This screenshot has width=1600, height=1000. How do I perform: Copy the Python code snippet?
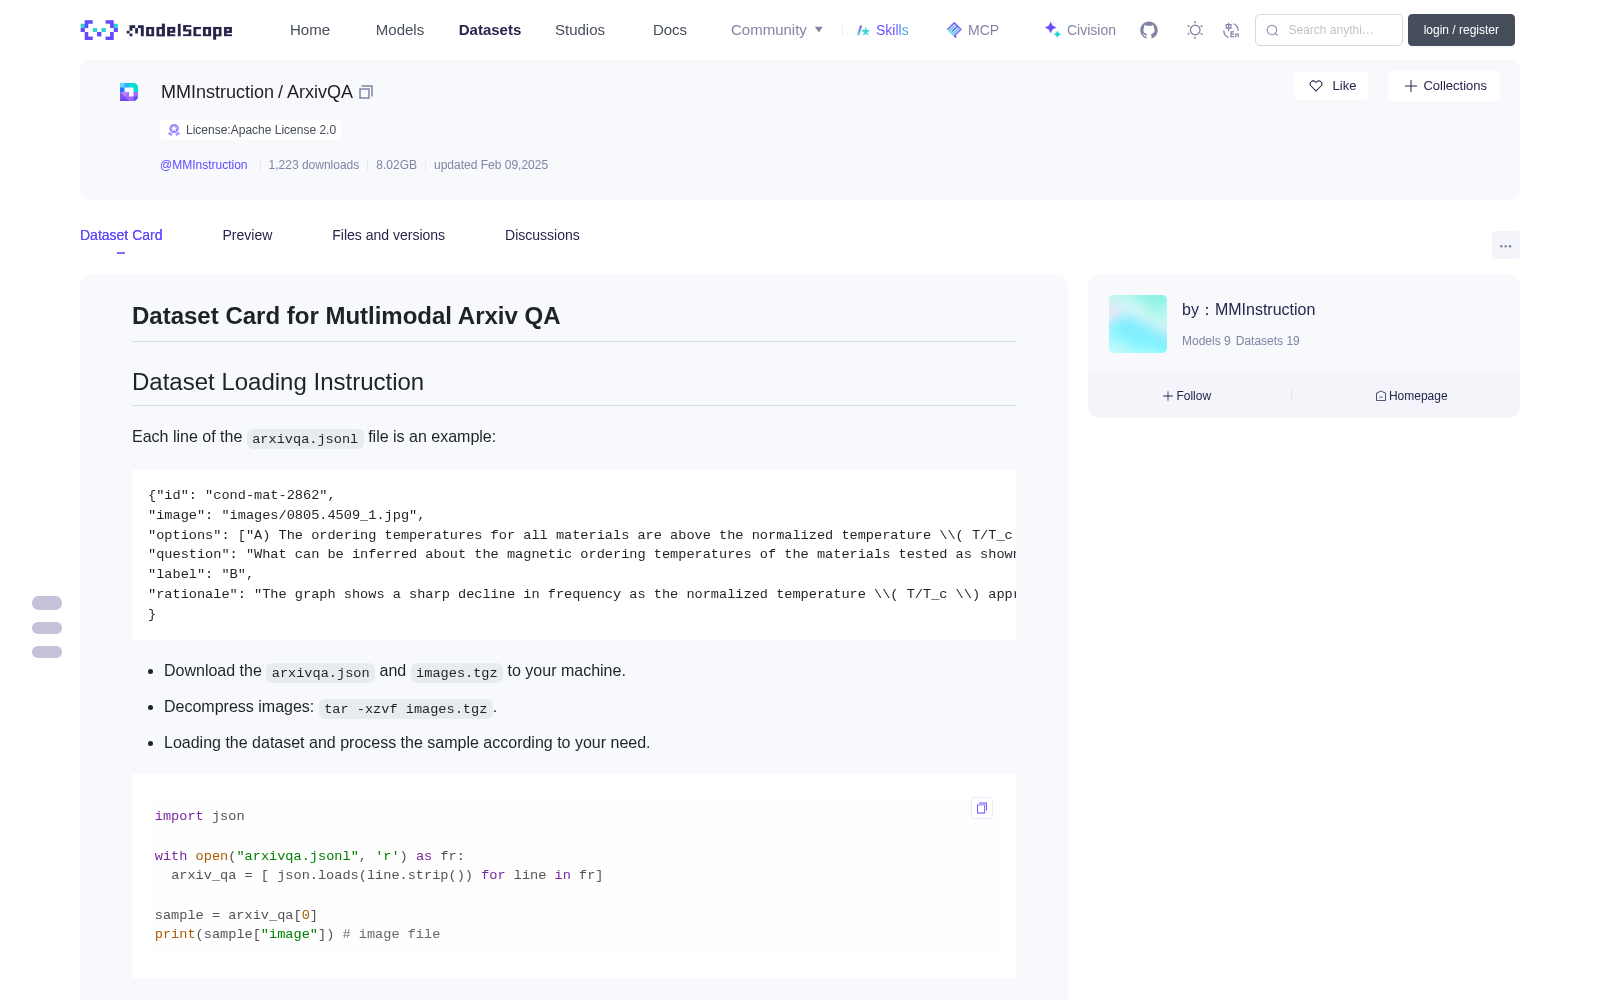[982, 808]
